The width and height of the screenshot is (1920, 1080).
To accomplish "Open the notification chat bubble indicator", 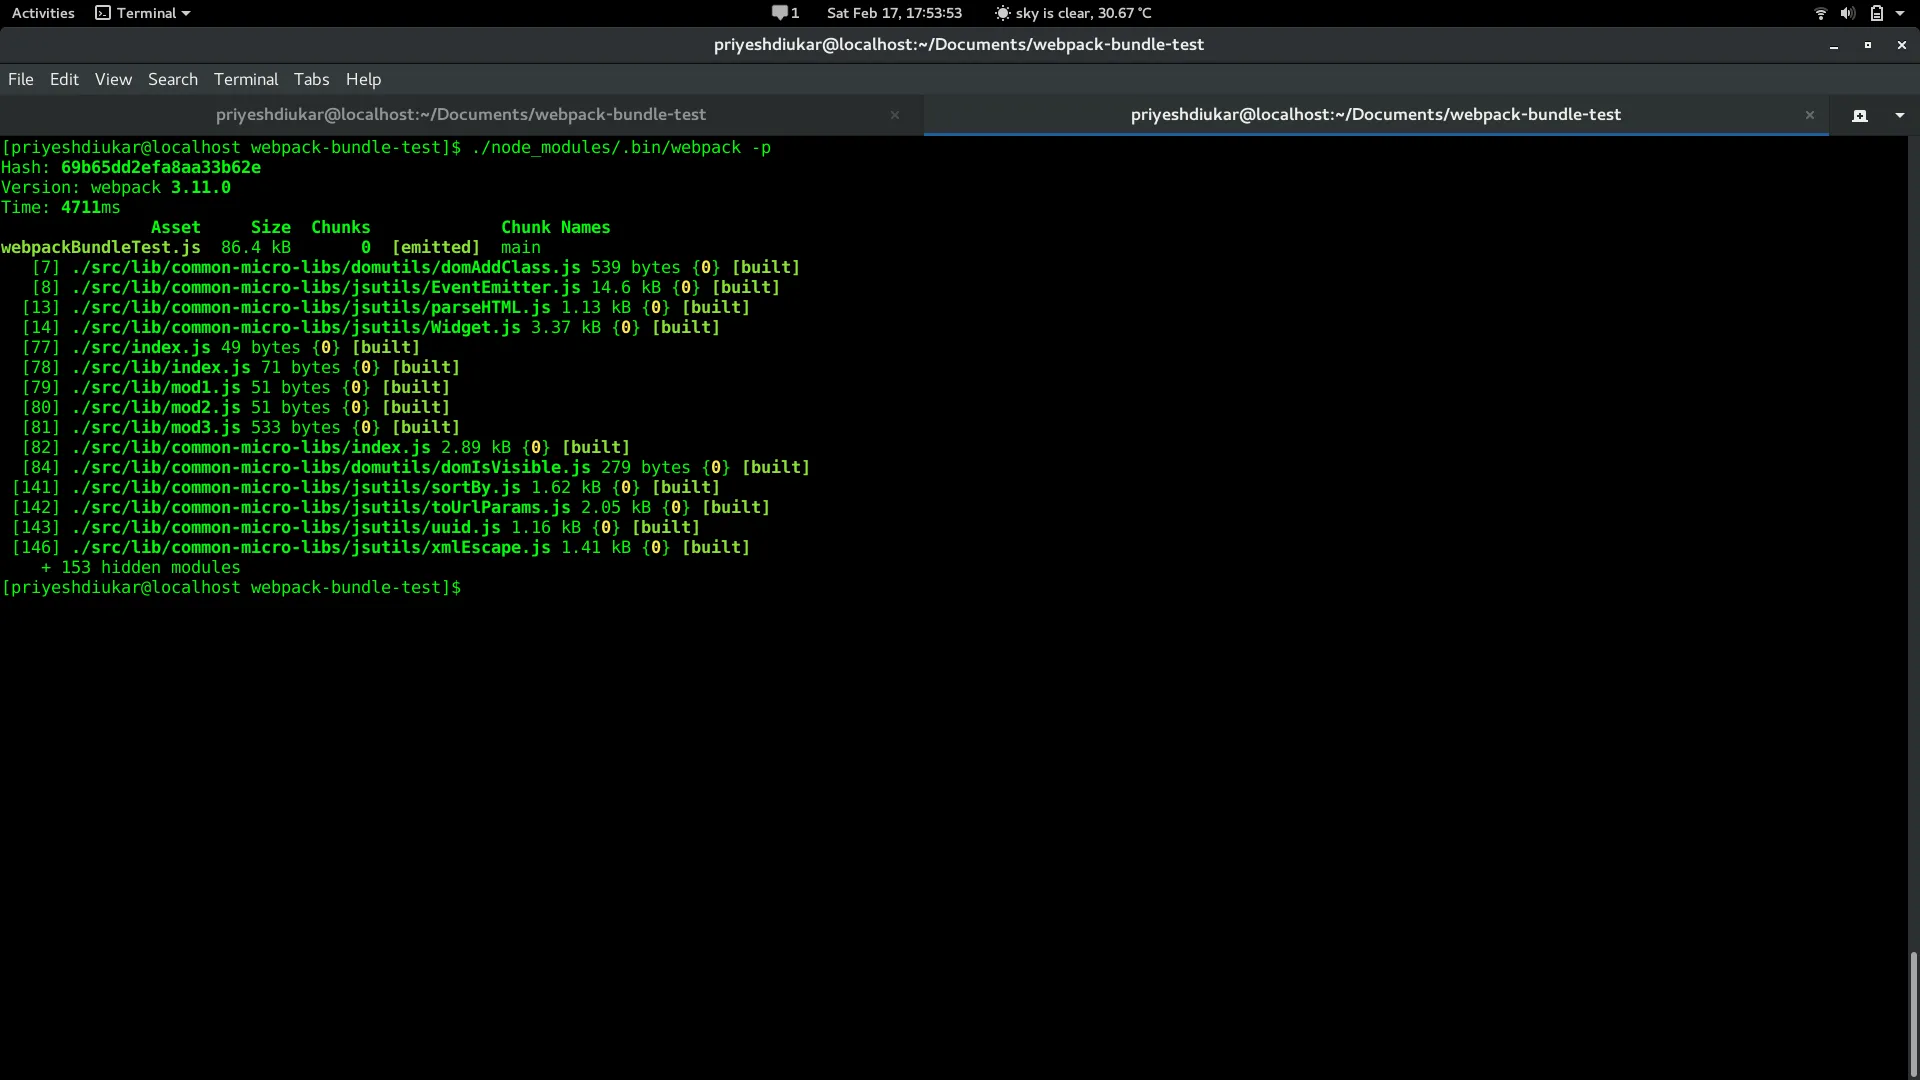I will click(x=785, y=13).
